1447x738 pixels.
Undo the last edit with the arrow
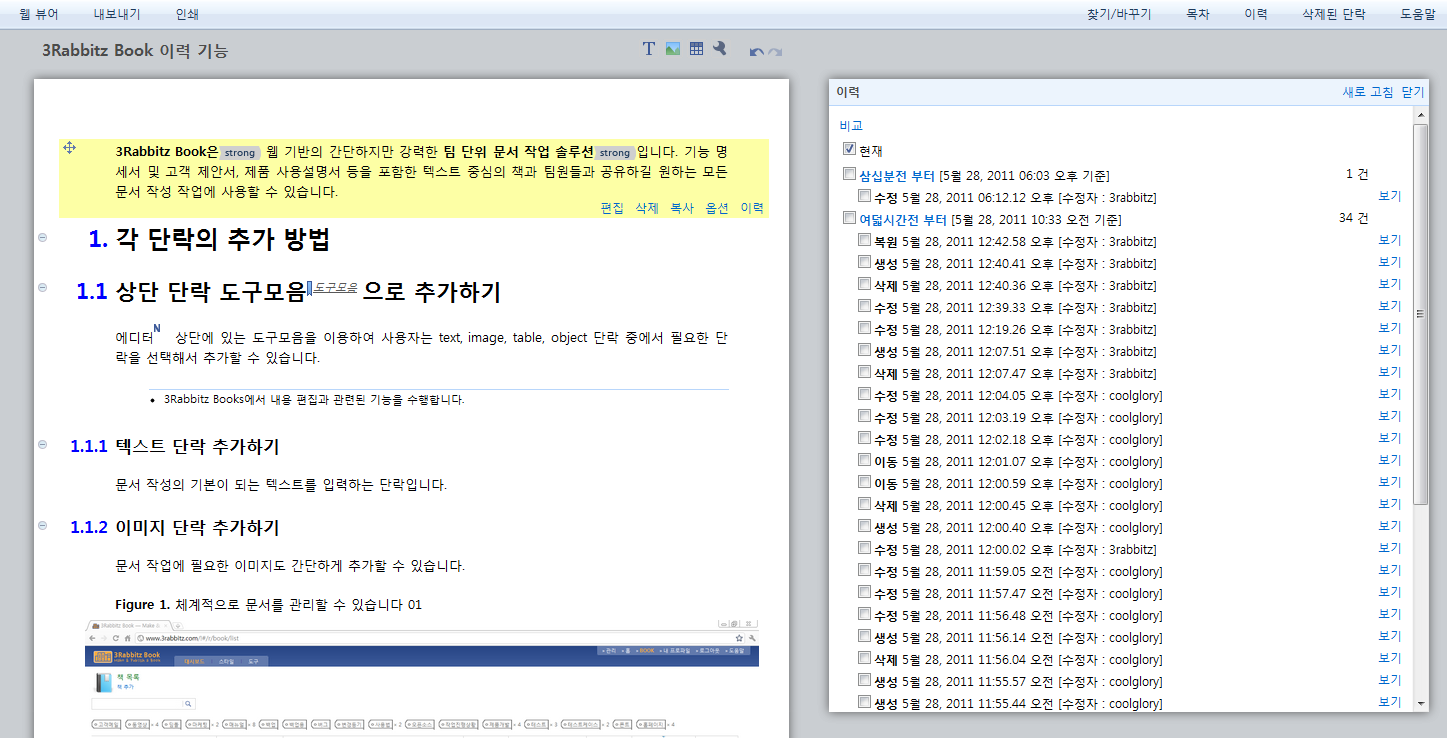pyautogui.click(x=757, y=52)
